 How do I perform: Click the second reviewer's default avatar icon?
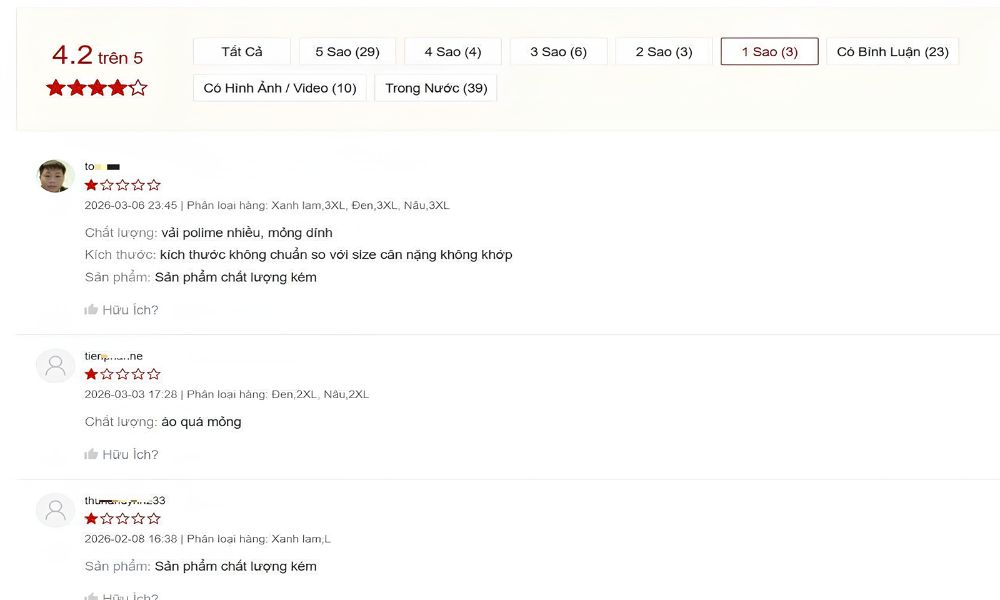[56, 366]
